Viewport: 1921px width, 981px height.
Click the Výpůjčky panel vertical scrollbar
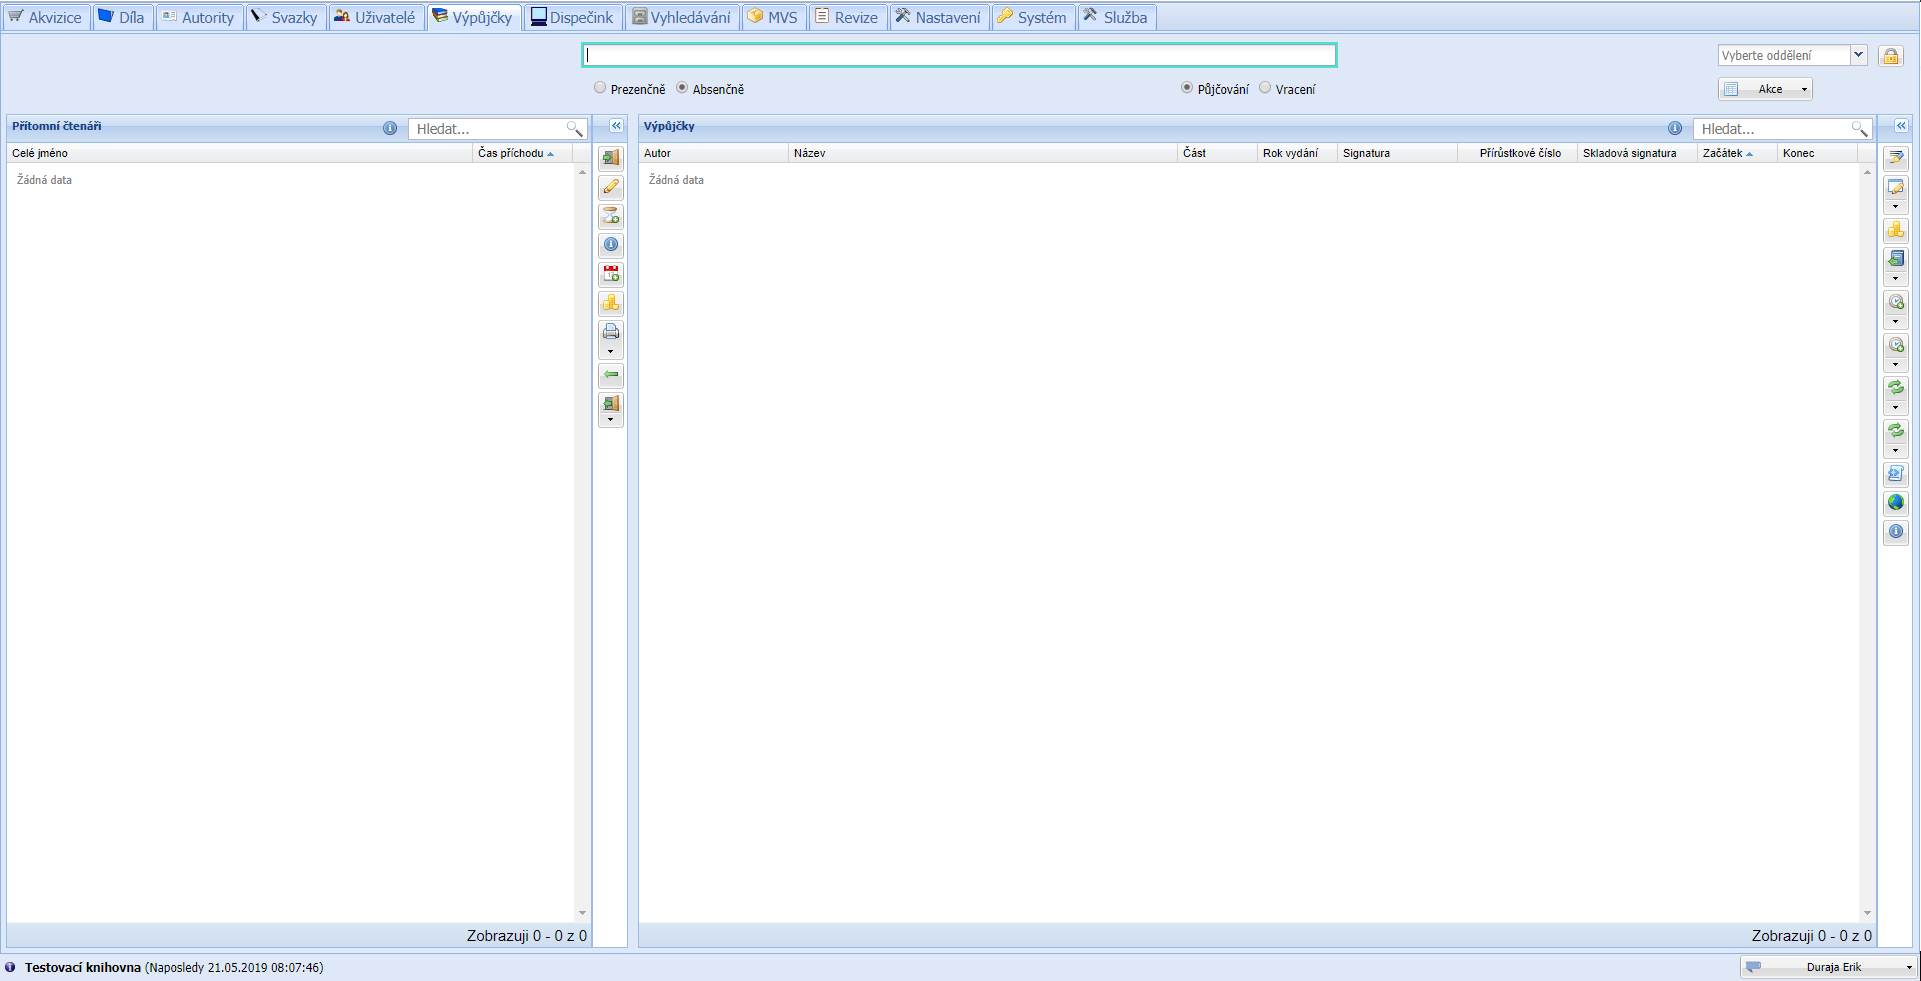(1867, 540)
